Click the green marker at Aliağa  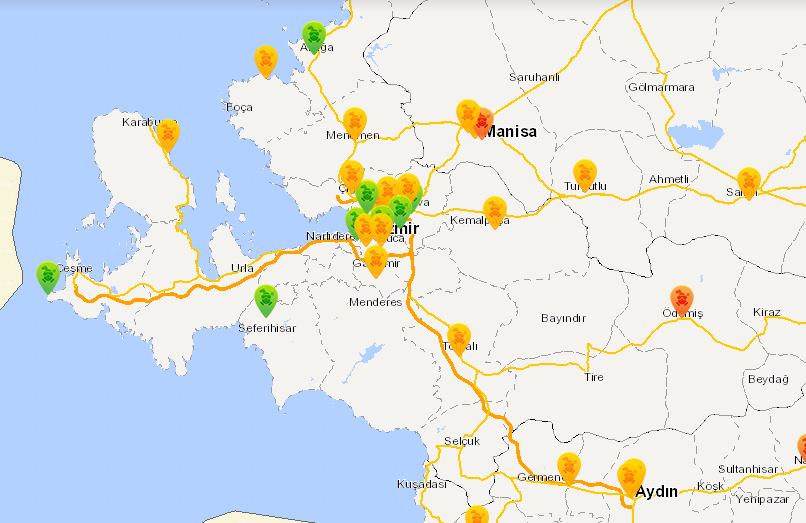(x=314, y=36)
